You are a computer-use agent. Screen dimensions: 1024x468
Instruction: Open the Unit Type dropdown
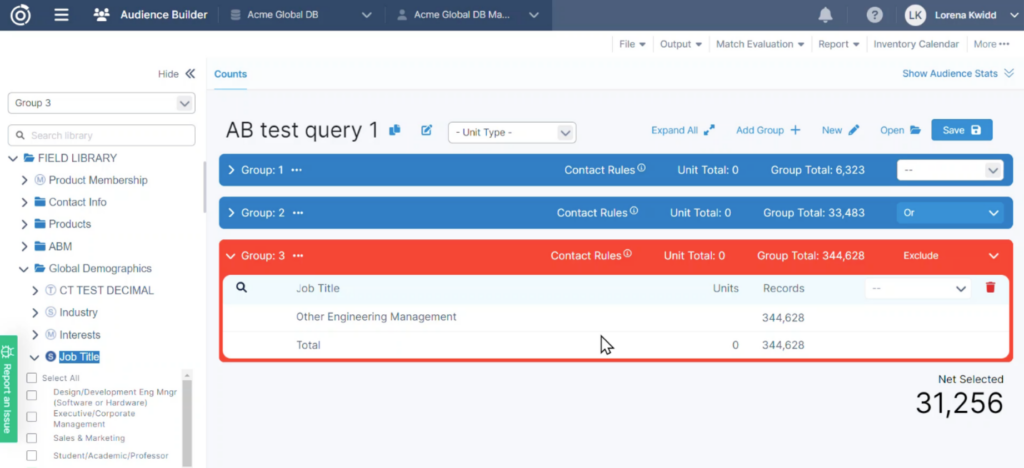pos(512,132)
